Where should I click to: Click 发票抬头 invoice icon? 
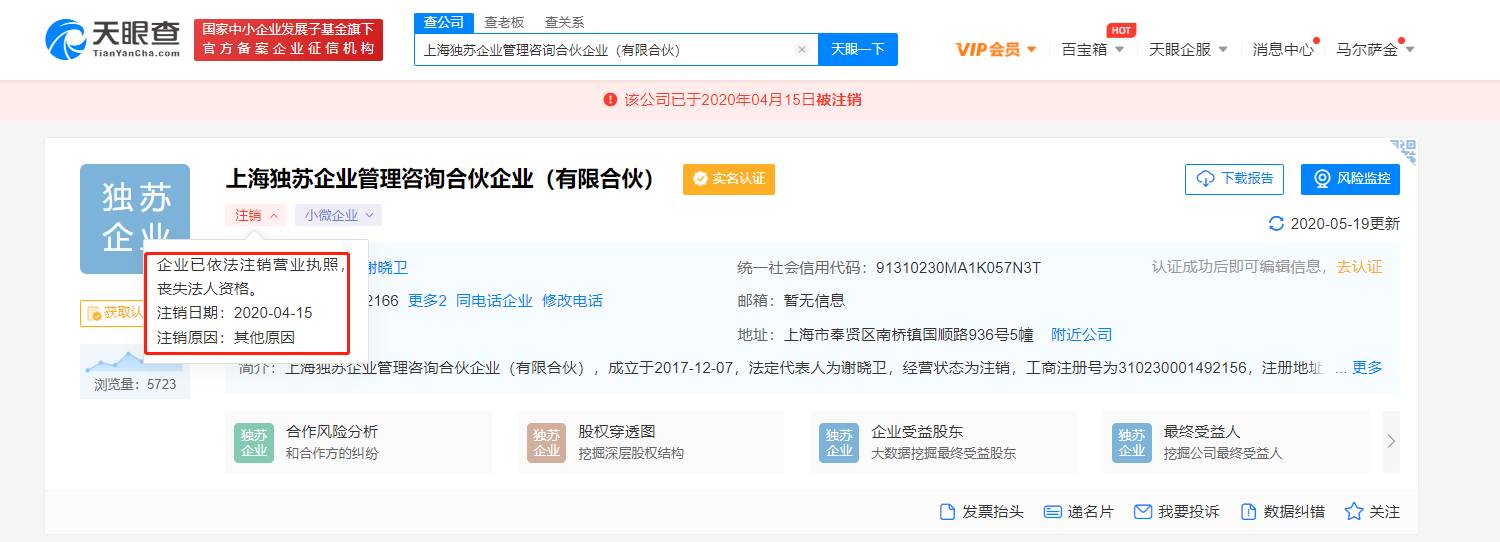coord(948,511)
